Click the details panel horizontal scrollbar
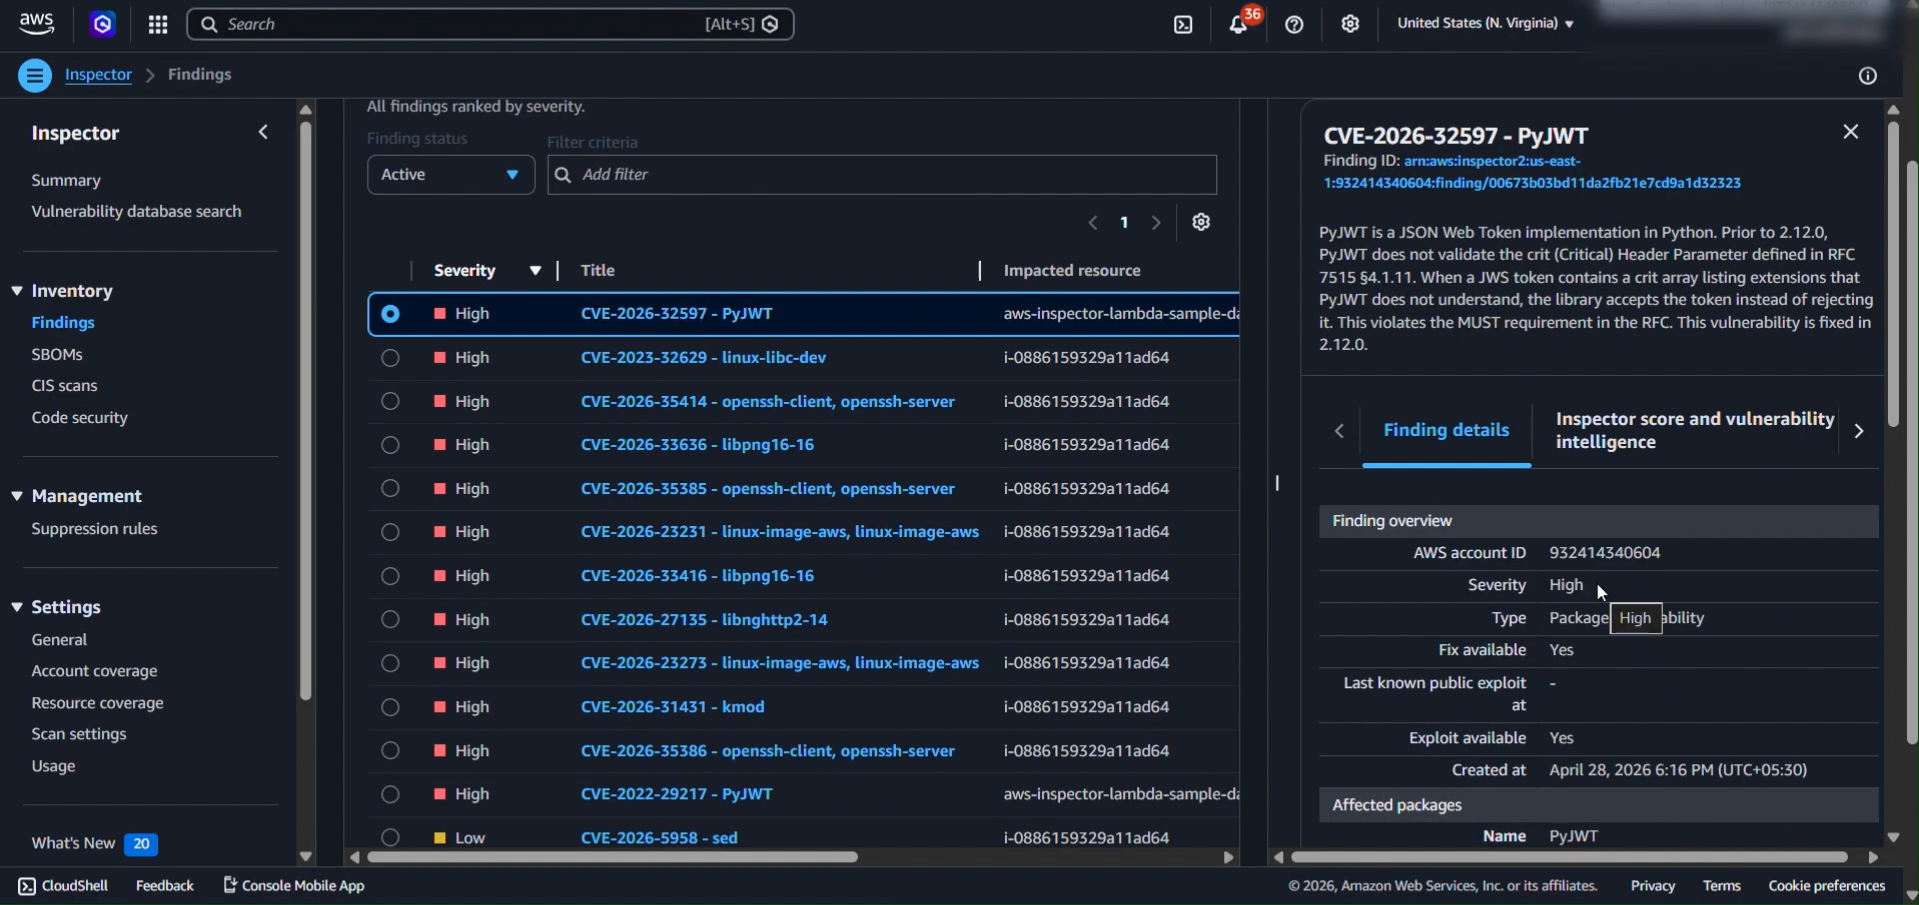The image size is (1919, 905). tap(1568, 857)
